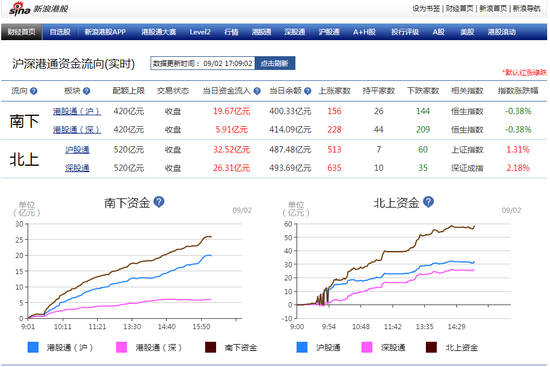
Task: Open the 港股通（沪） link in the table
Action: [x=77, y=111]
